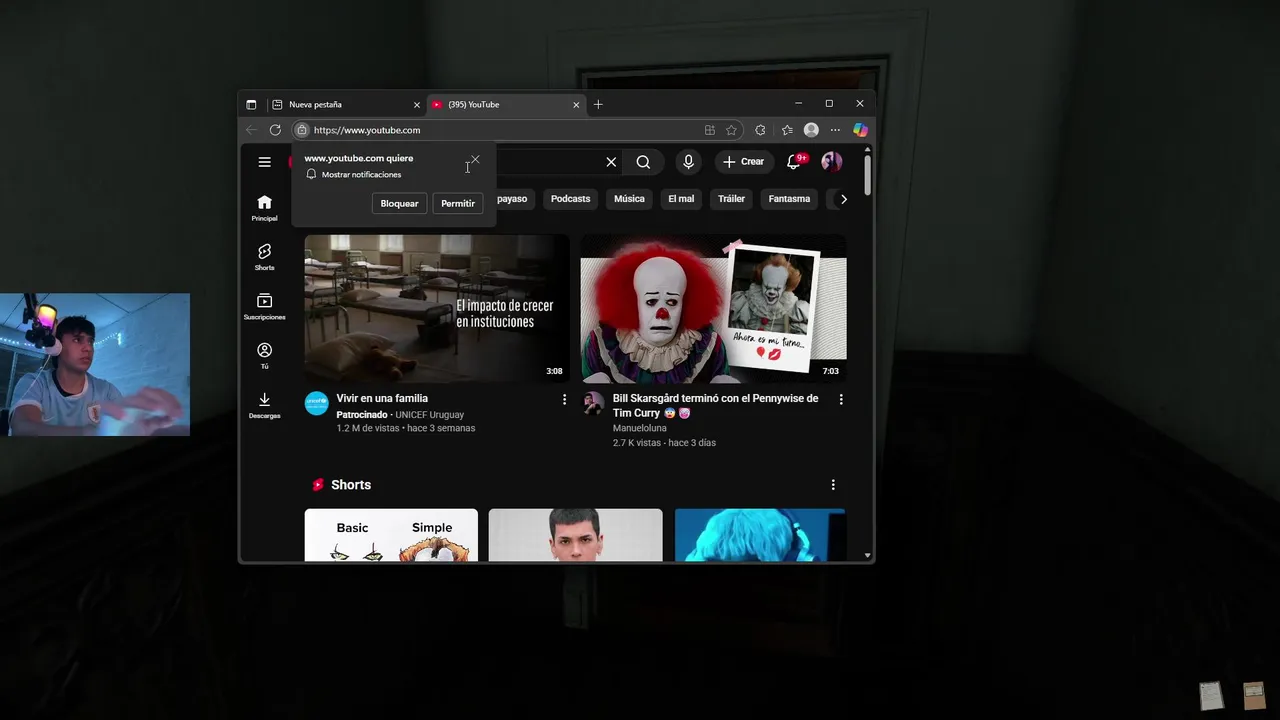Click the Vivir en una familia title
The height and width of the screenshot is (720, 1280).
point(382,398)
